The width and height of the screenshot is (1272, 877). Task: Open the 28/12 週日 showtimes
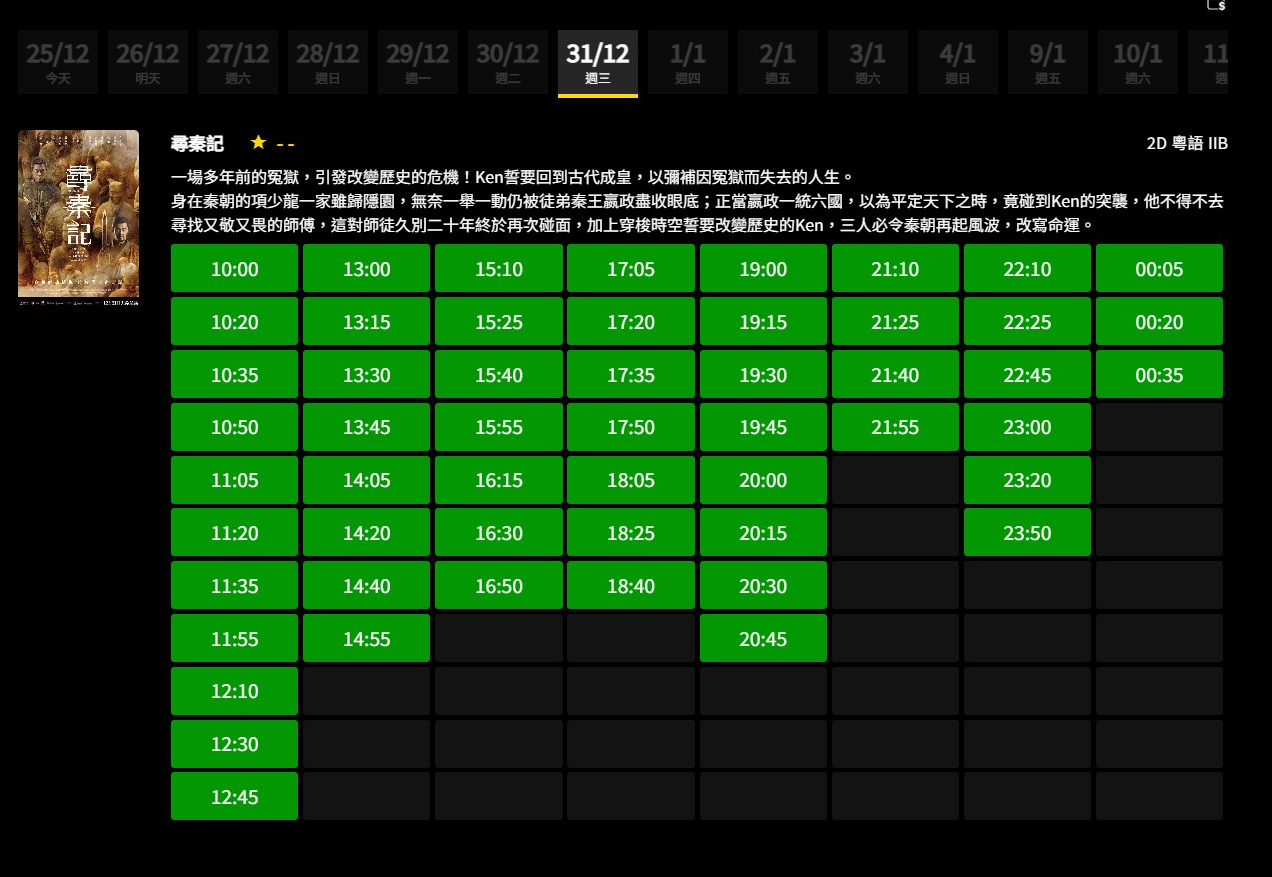point(327,61)
